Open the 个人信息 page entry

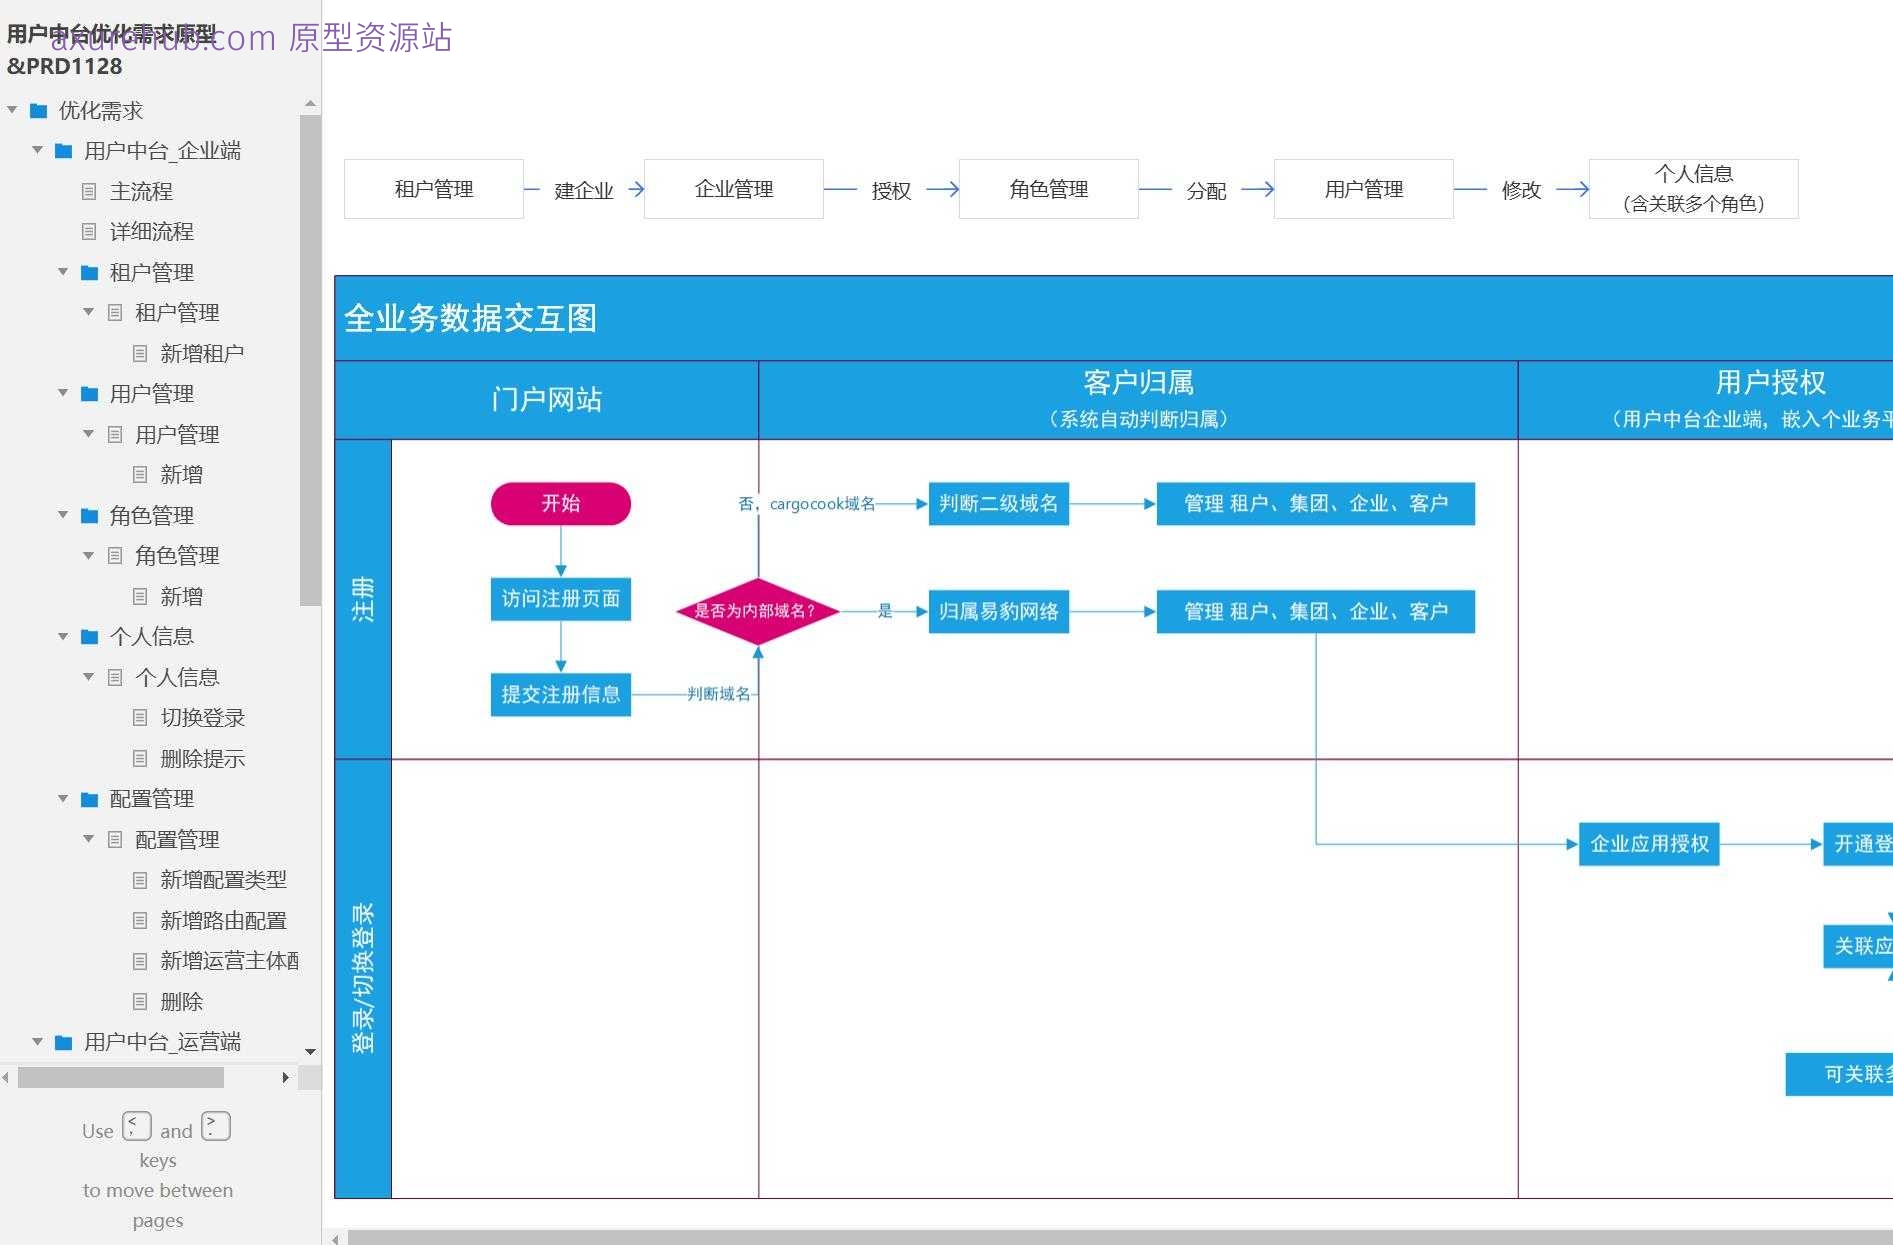(x=177, y=677)
